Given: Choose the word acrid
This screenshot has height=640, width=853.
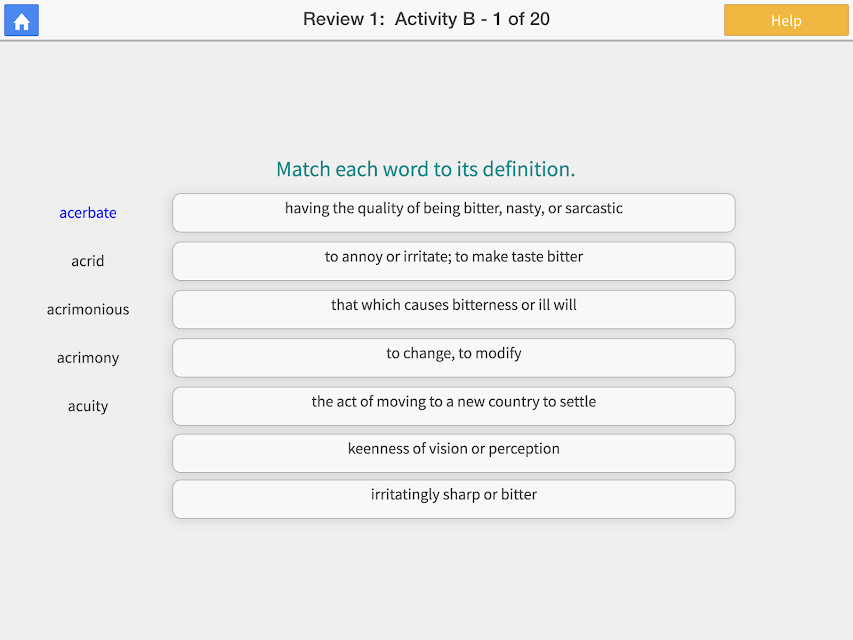Looking at the screenshot, I should pos(88,261).
